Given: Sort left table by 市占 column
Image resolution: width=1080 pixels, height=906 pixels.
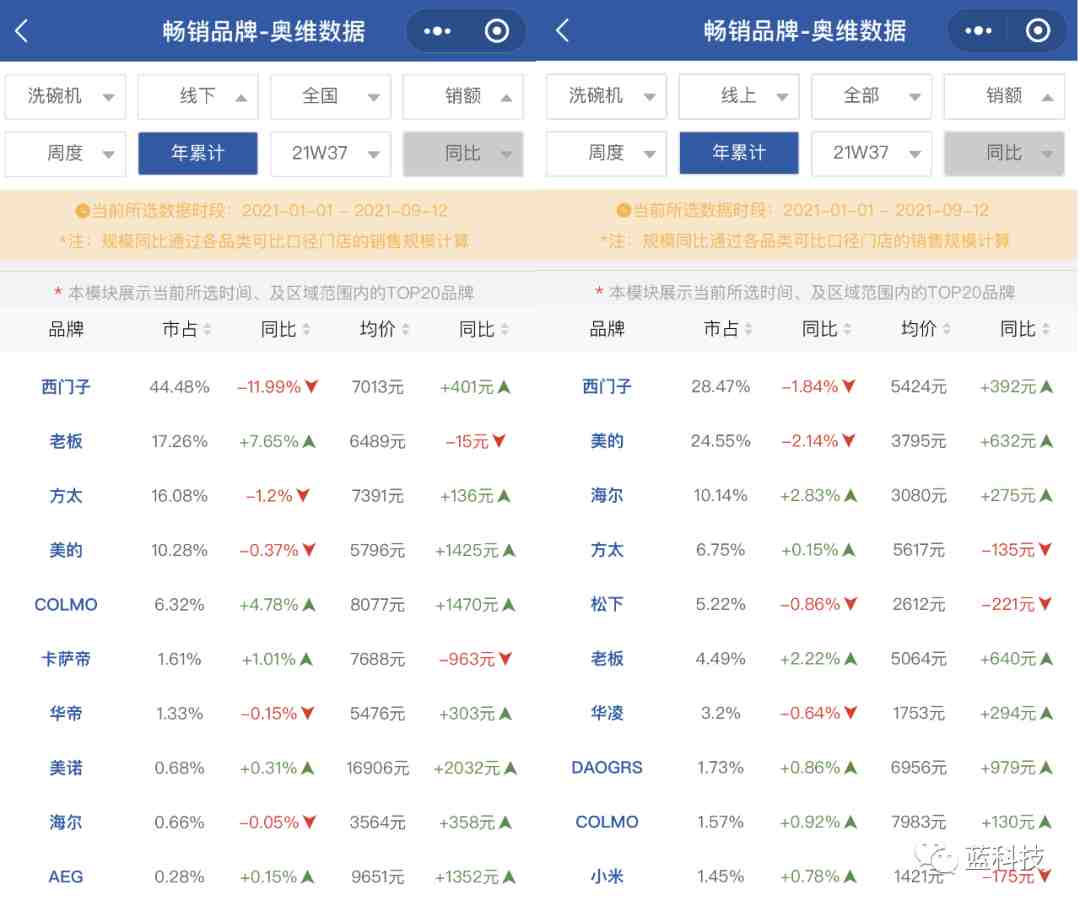Looking at the screenshot, I should click(186, 329).
